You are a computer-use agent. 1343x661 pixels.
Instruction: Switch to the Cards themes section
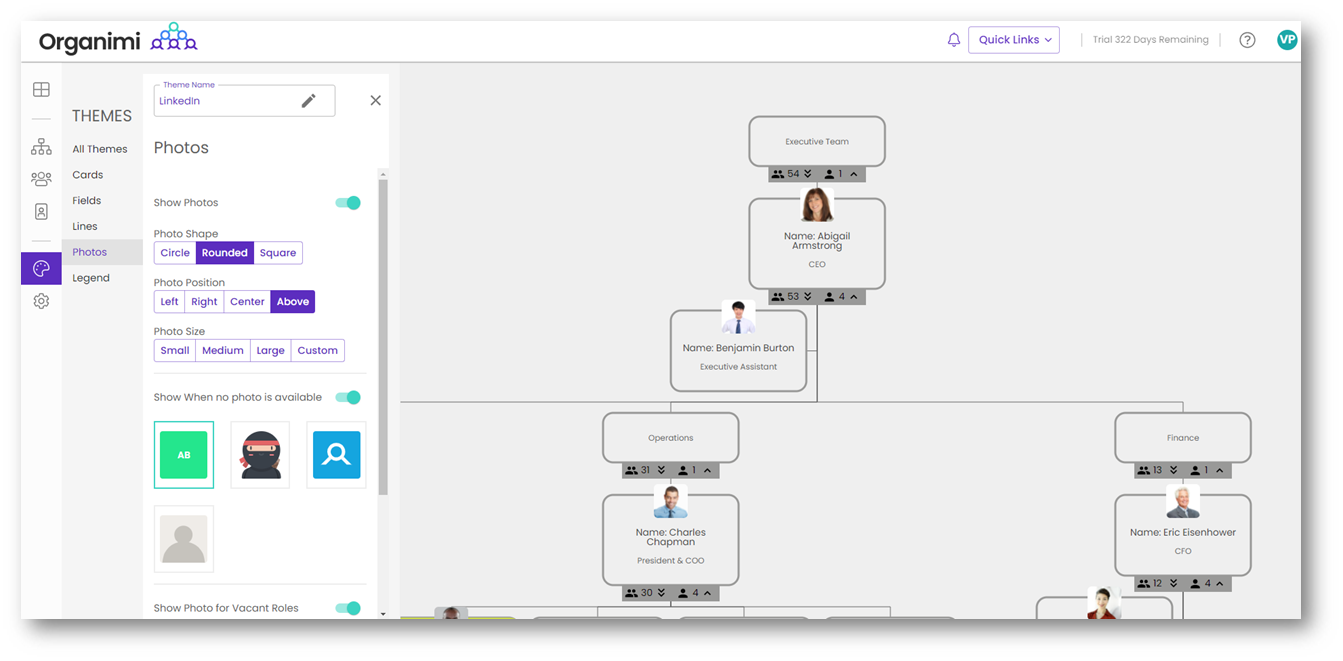(x=88, y=175)
